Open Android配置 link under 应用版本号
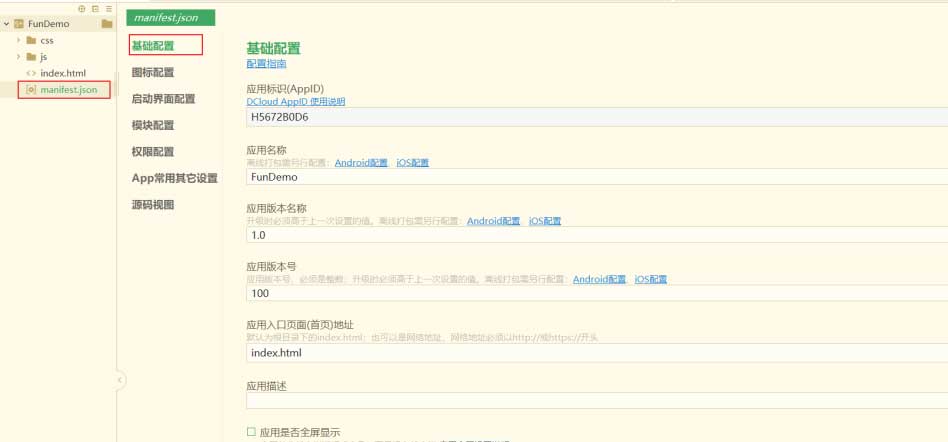The image size is (948, 442). click(599, 279)
